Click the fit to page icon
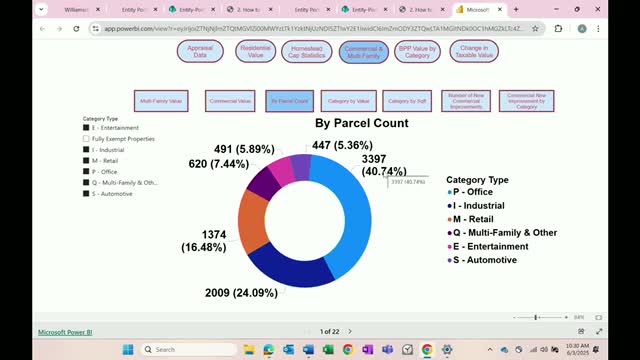Image resolution: width=640 pixels, height=360 pixels. click(x=598, y=317)
